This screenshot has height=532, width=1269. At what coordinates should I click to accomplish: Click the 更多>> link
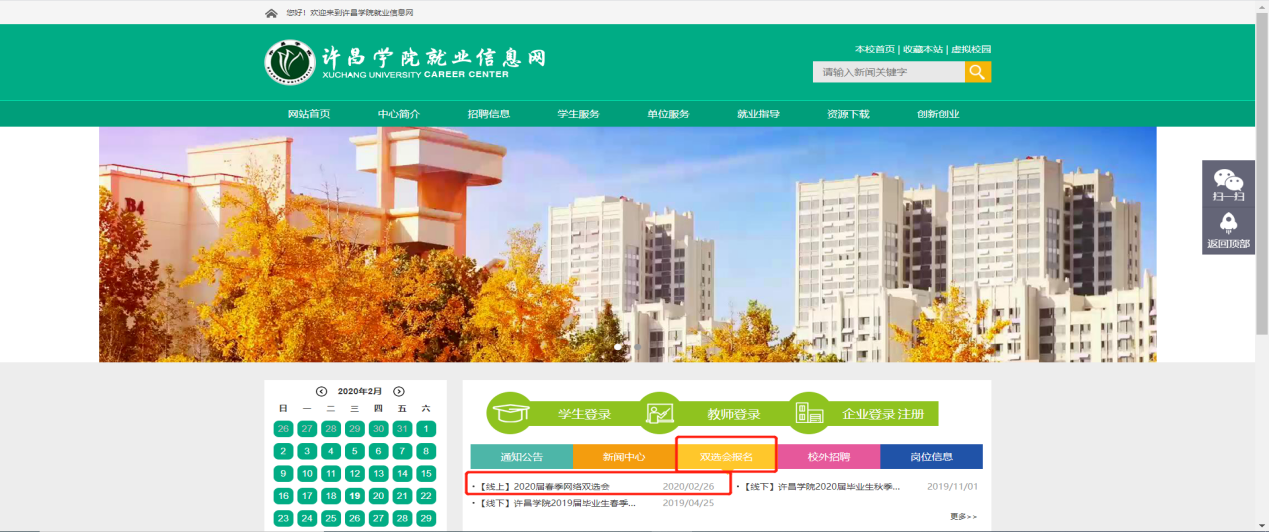pos(963,517)
